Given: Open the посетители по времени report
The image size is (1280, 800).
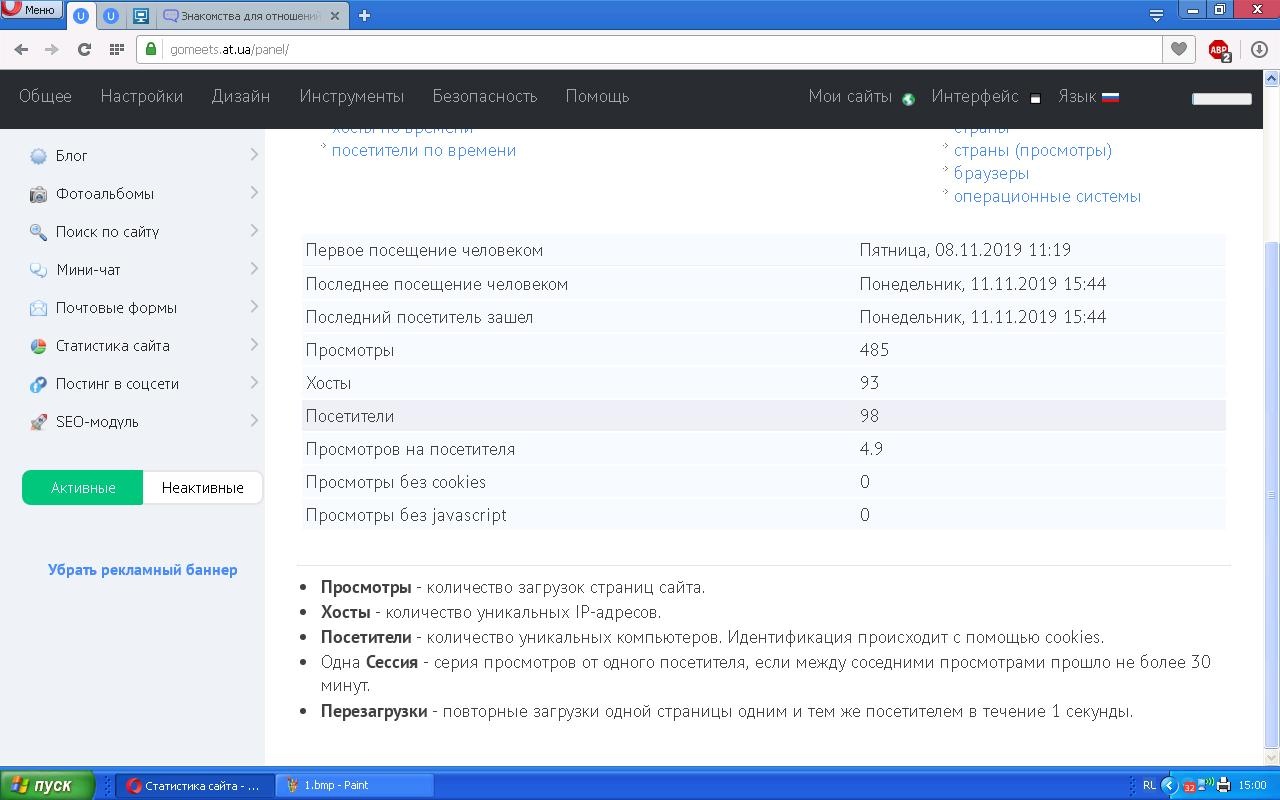Looking at the screenshot, I should [x=424, y=150].
